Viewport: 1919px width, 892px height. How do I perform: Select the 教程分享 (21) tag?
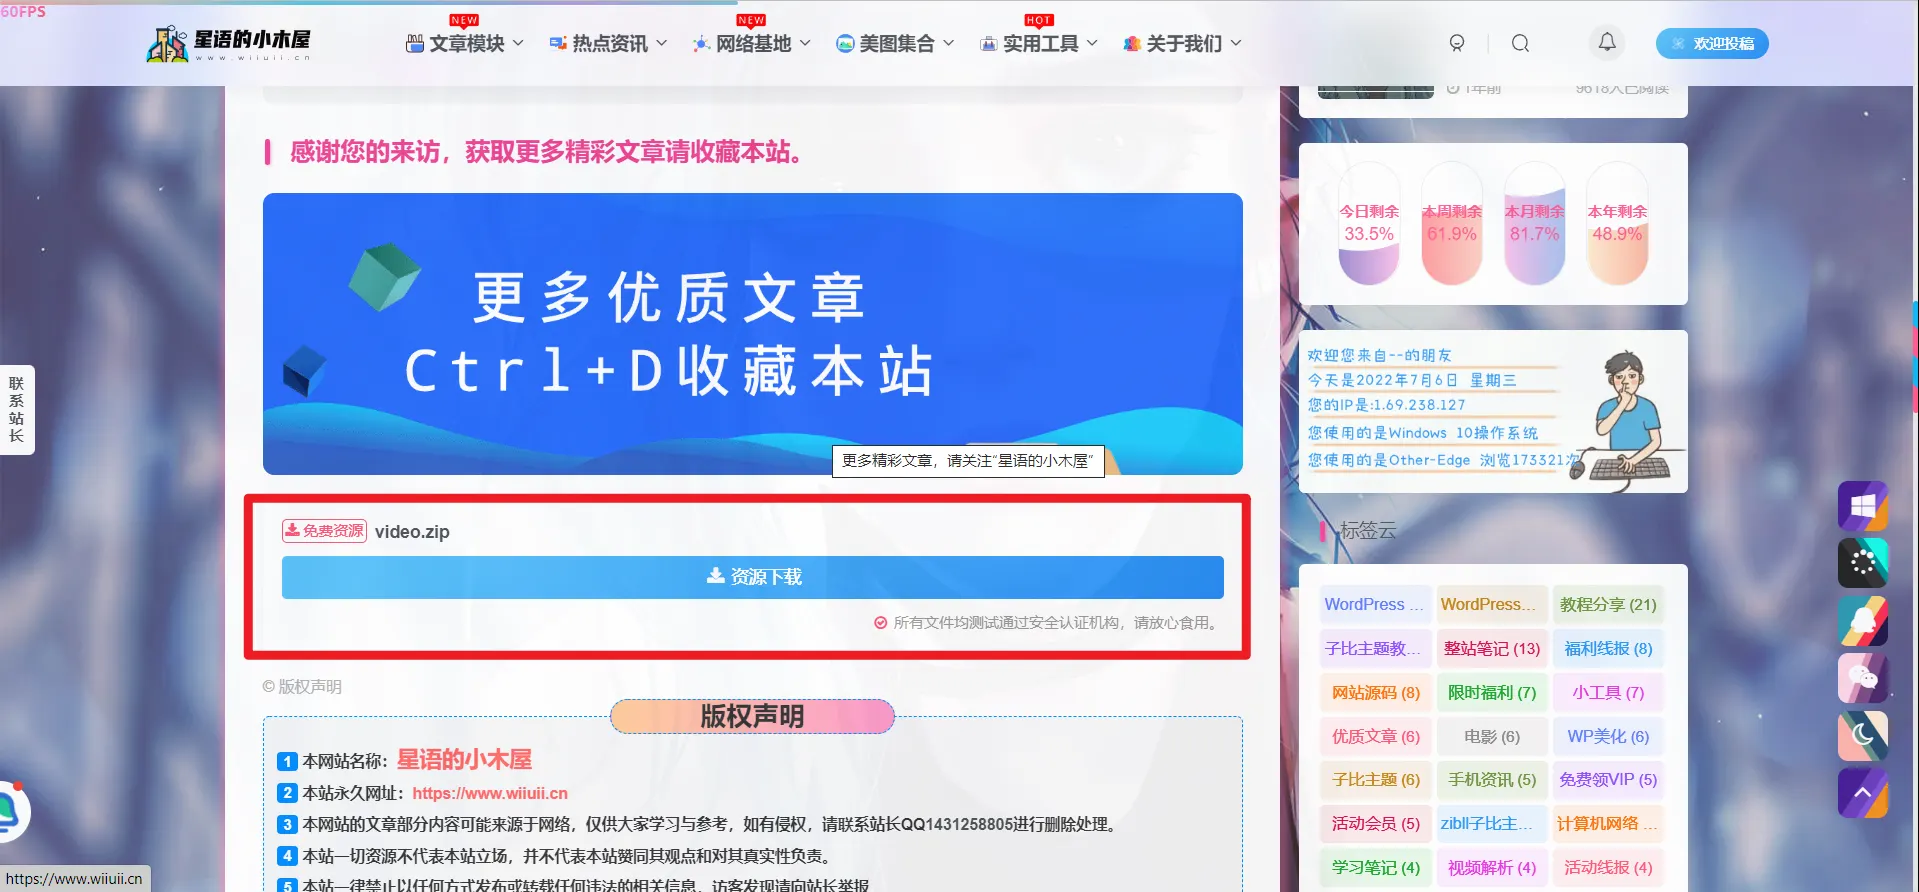[x=1608, y=604]
